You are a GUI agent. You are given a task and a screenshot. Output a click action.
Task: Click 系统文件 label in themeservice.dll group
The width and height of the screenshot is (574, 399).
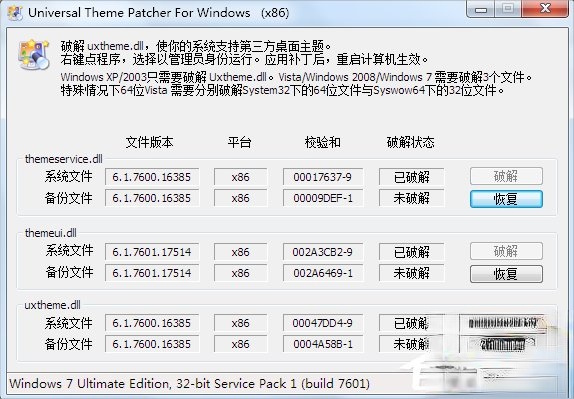coord(68,176)
